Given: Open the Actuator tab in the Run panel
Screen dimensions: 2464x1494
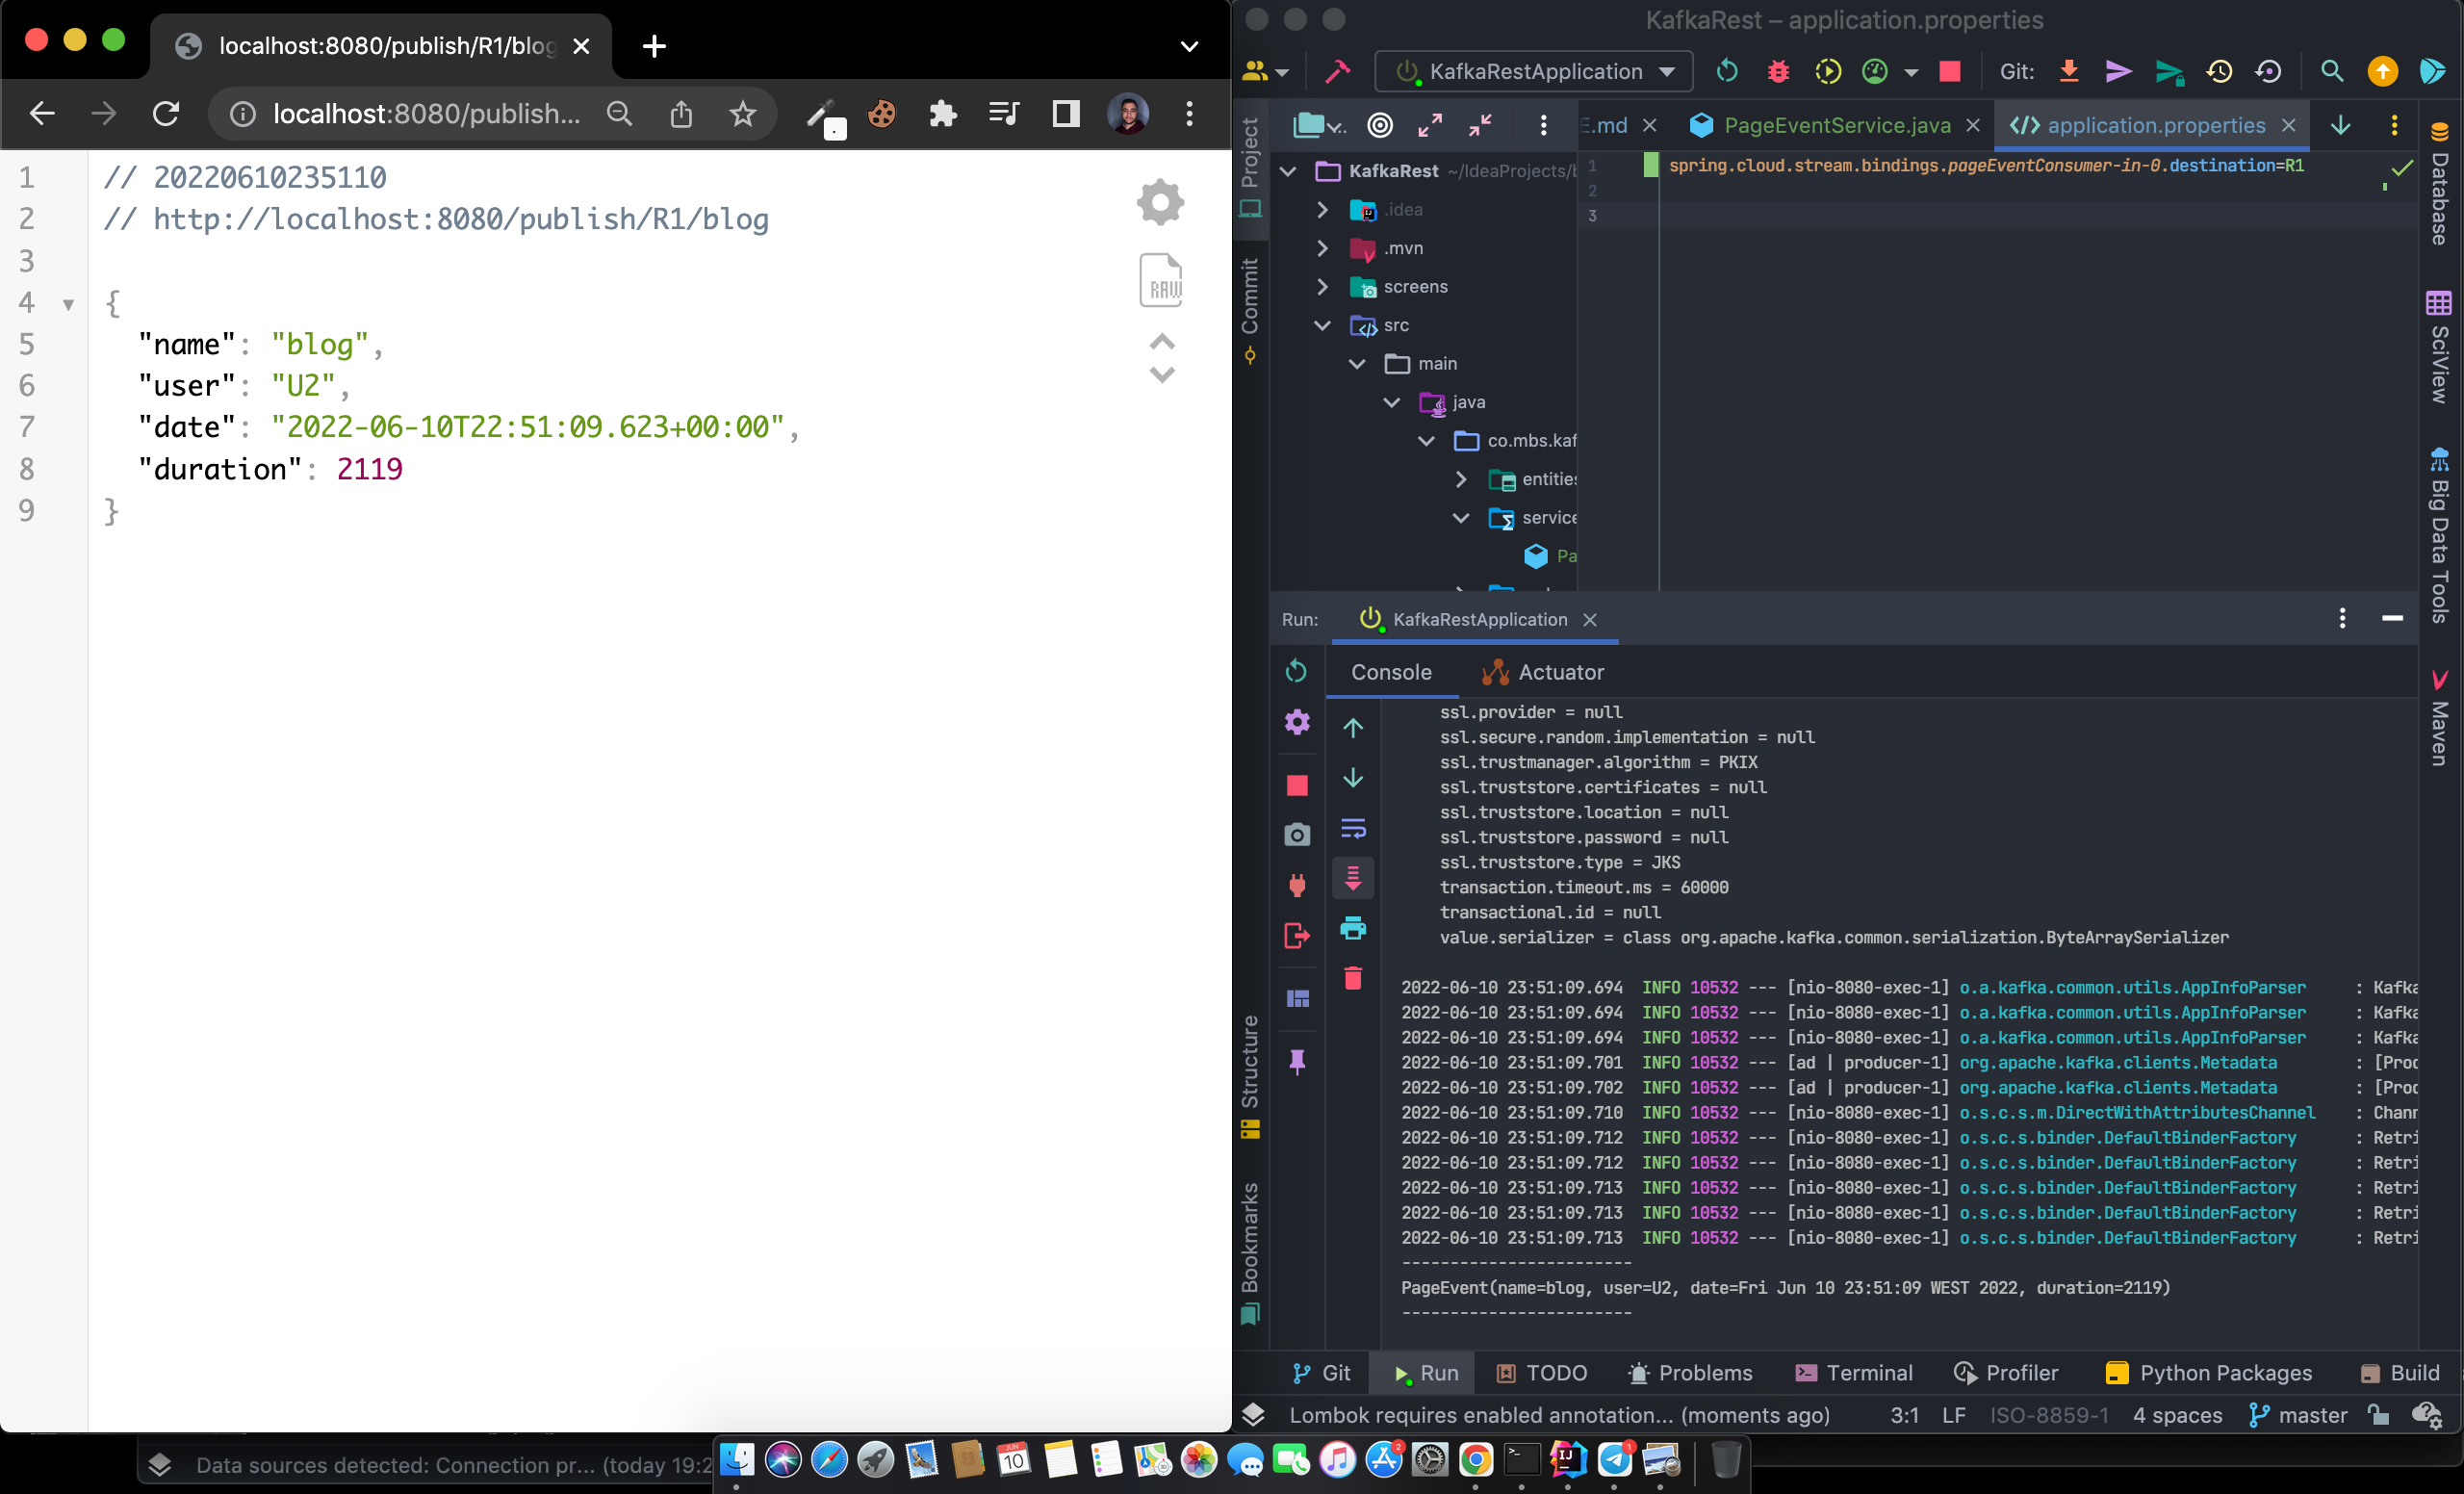Looking at the screenshot, I should click(1544, 672).
